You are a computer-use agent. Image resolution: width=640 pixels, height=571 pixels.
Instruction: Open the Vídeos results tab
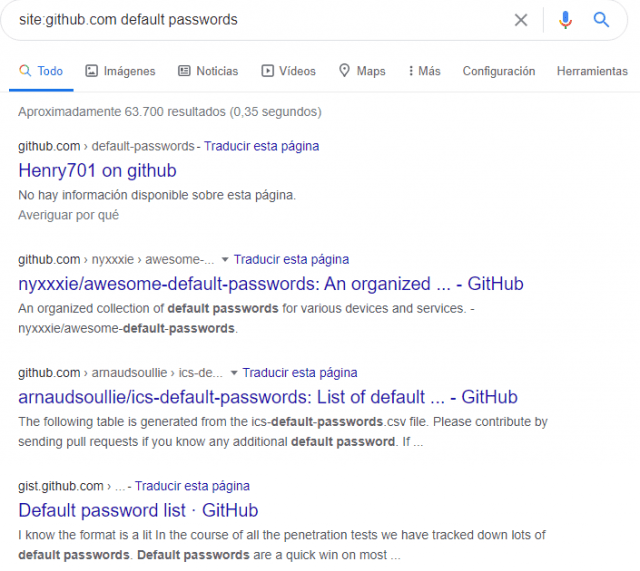click(x=288, y=71)
